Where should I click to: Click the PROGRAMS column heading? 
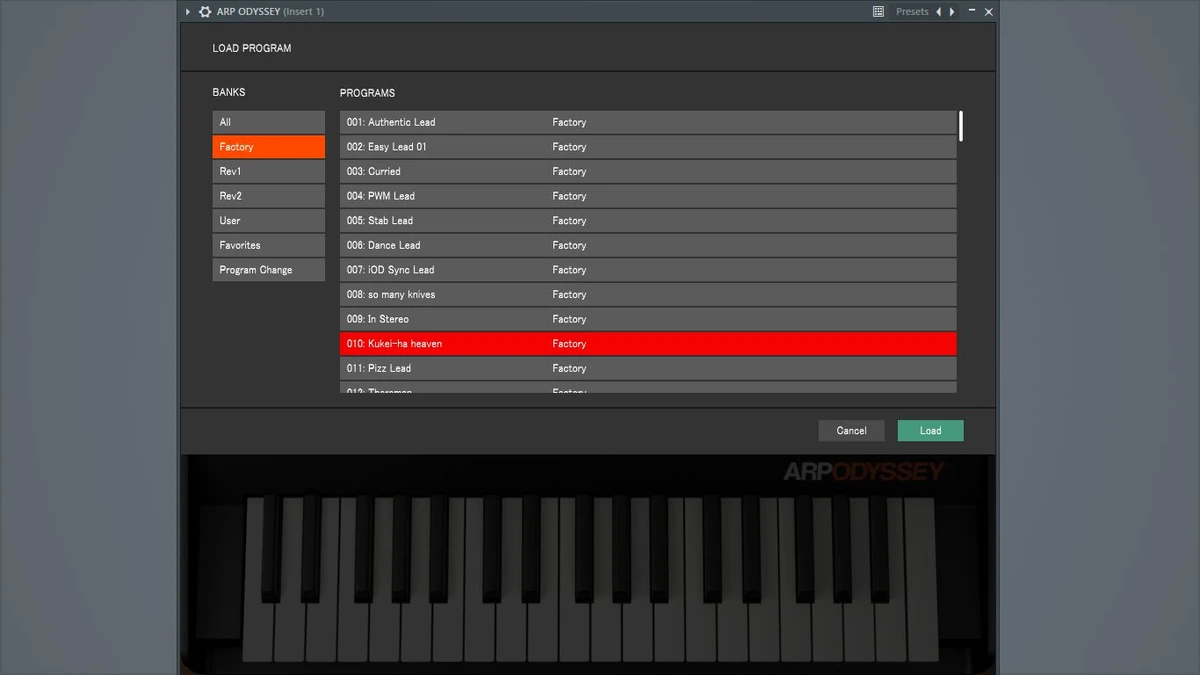[x=367, y=93]
